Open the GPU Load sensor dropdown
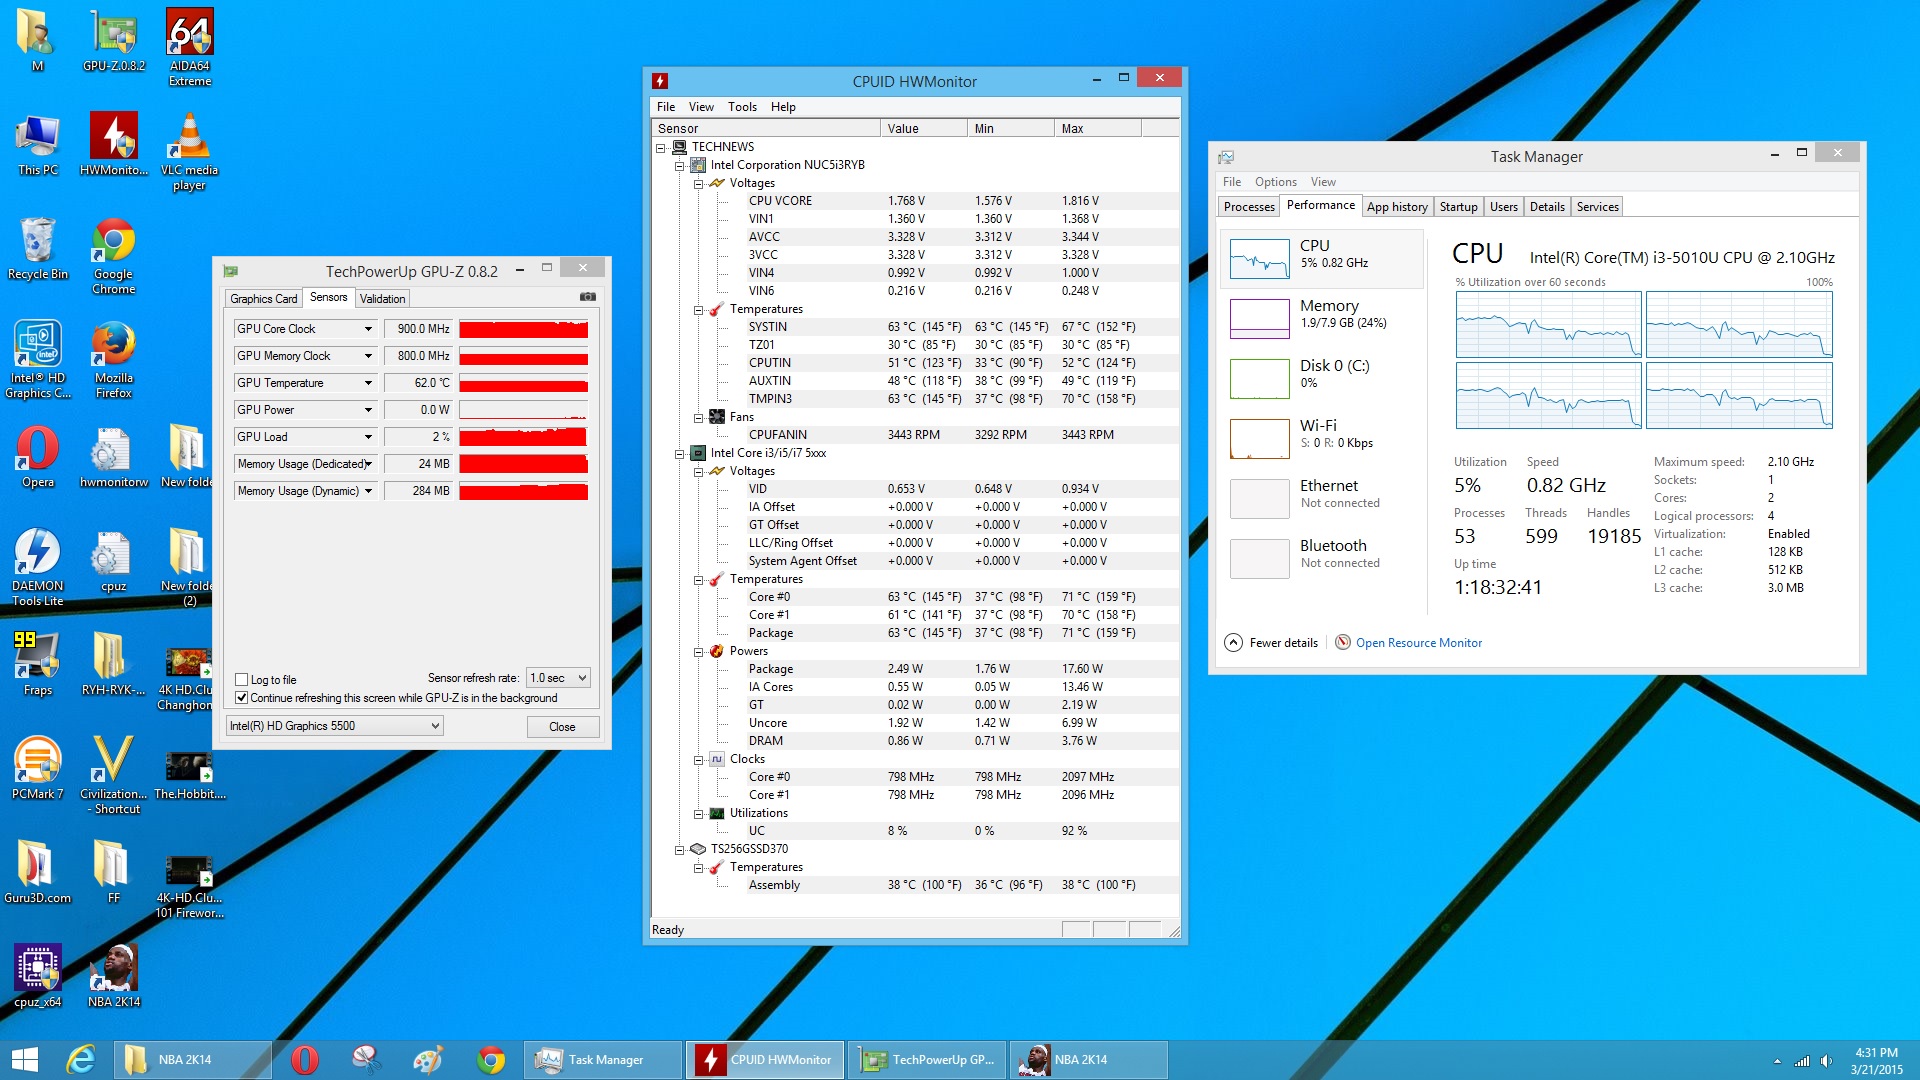The height and width of the screenshot is (1080, 1920). coord(368,437)
